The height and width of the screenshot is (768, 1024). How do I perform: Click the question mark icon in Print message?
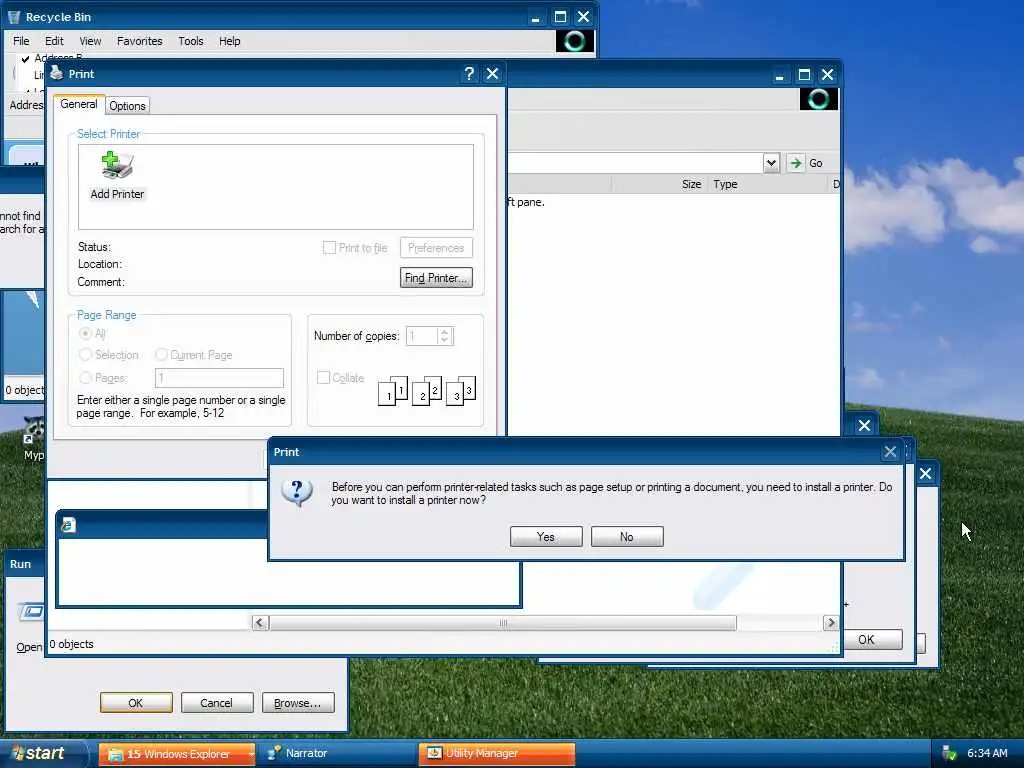point(297,492)
